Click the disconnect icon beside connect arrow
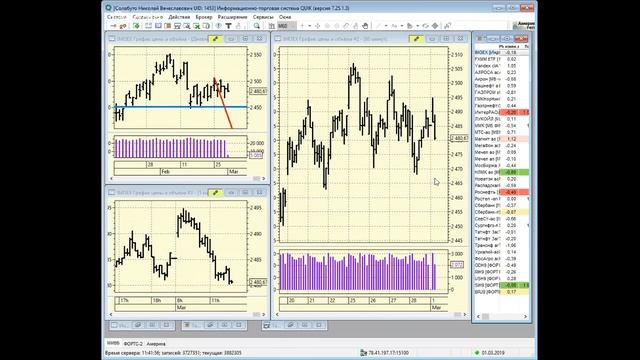The width and height of the screenshot is (640, 360). [x=122, y=26]
